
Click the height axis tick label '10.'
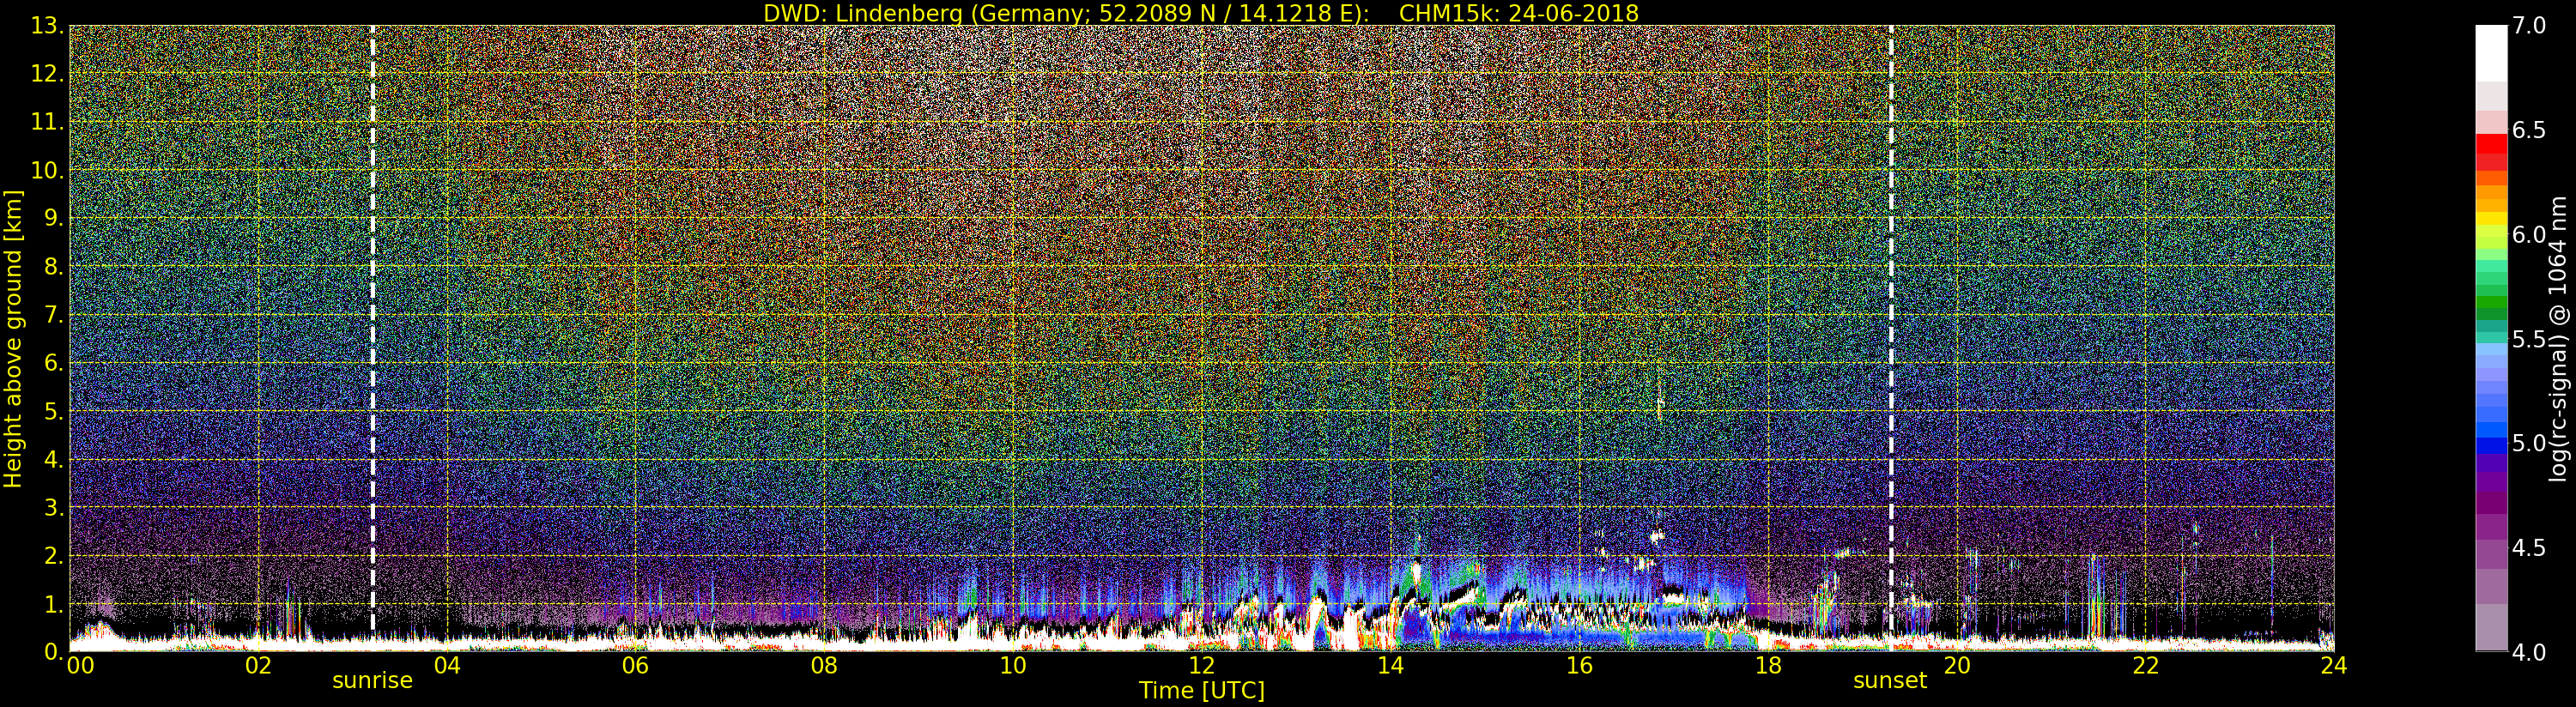47,170
